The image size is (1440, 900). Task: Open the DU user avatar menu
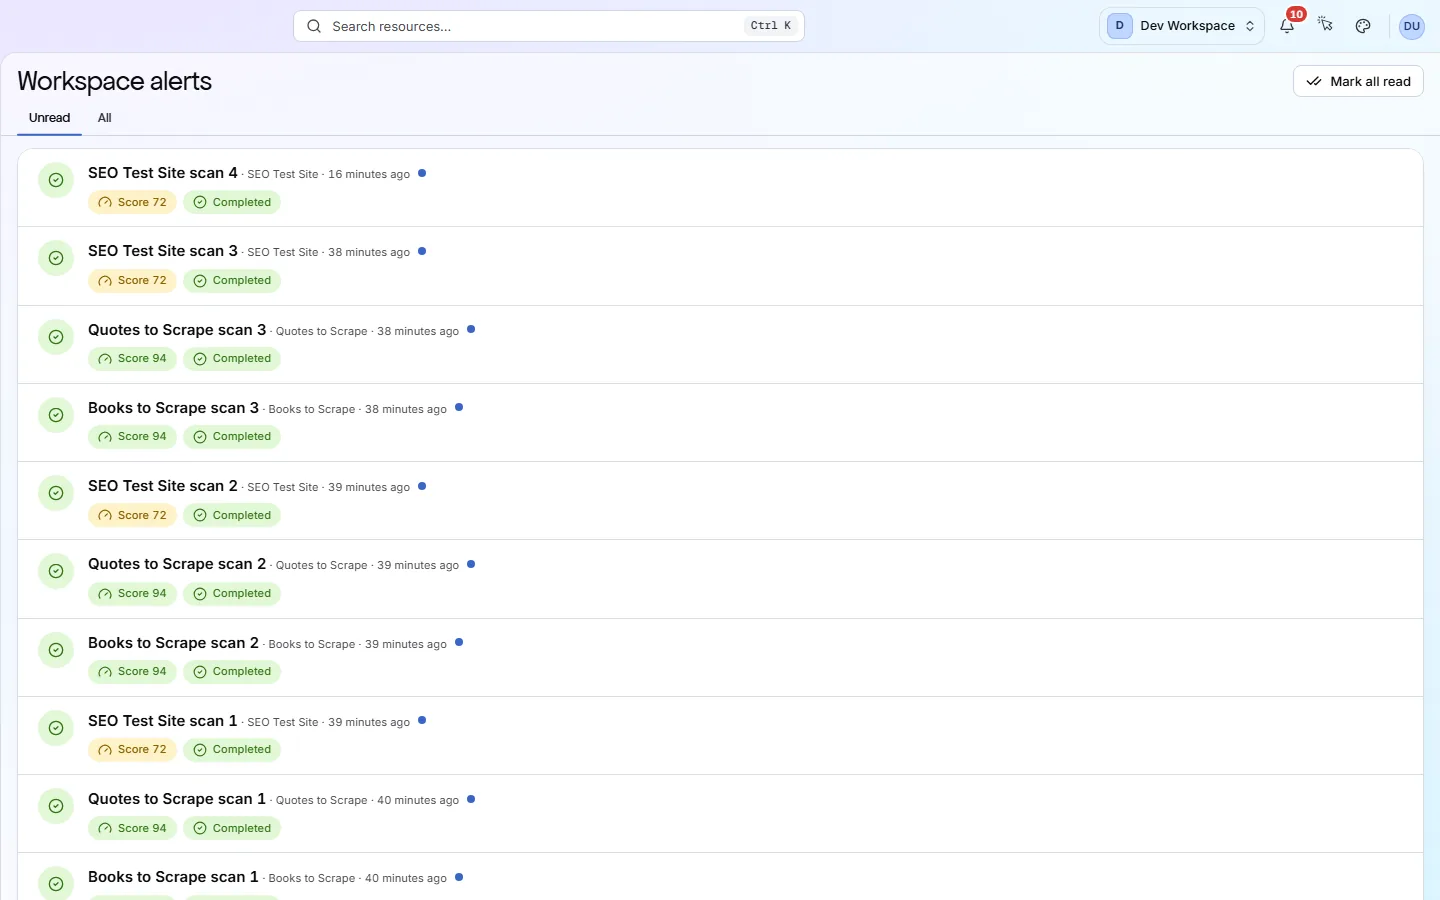pos(1412,26)
